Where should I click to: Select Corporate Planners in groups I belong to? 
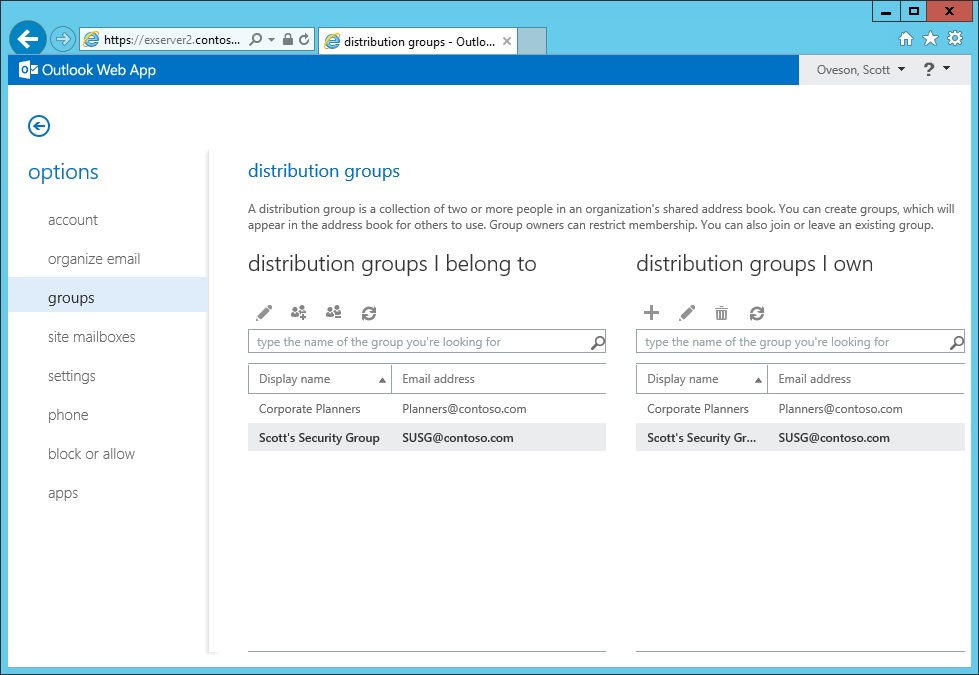click(x=310, y=409)
